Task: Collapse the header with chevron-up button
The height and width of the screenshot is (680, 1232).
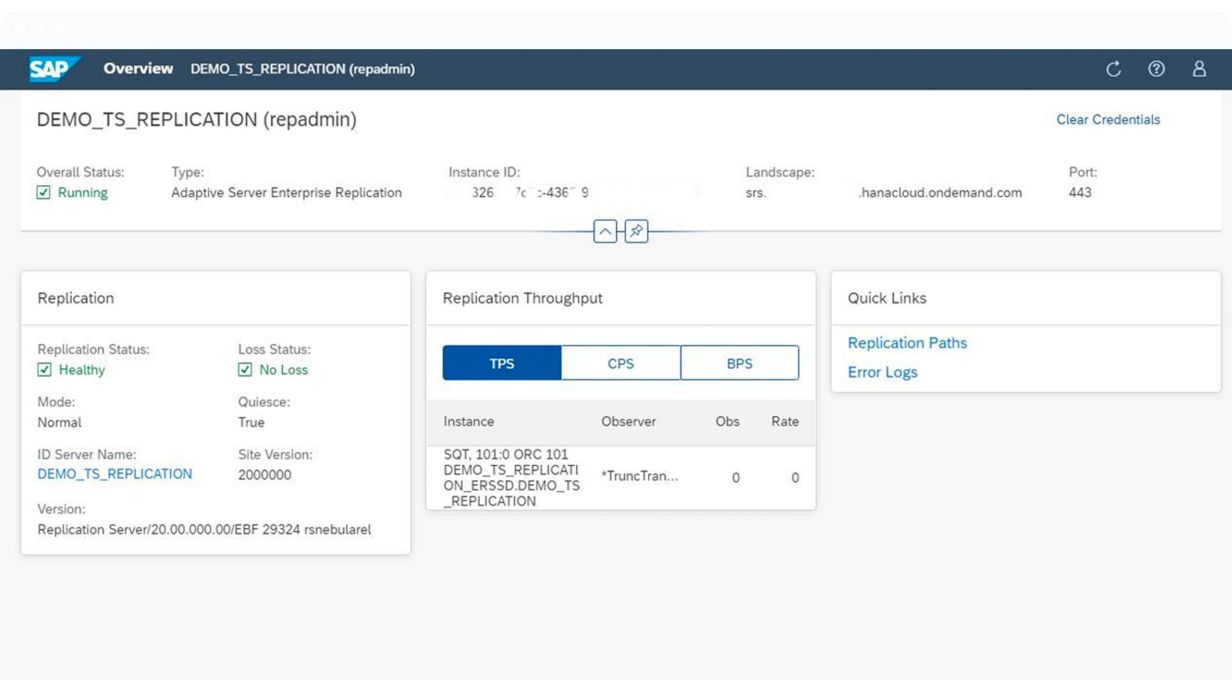Action: tap(605, 232)
